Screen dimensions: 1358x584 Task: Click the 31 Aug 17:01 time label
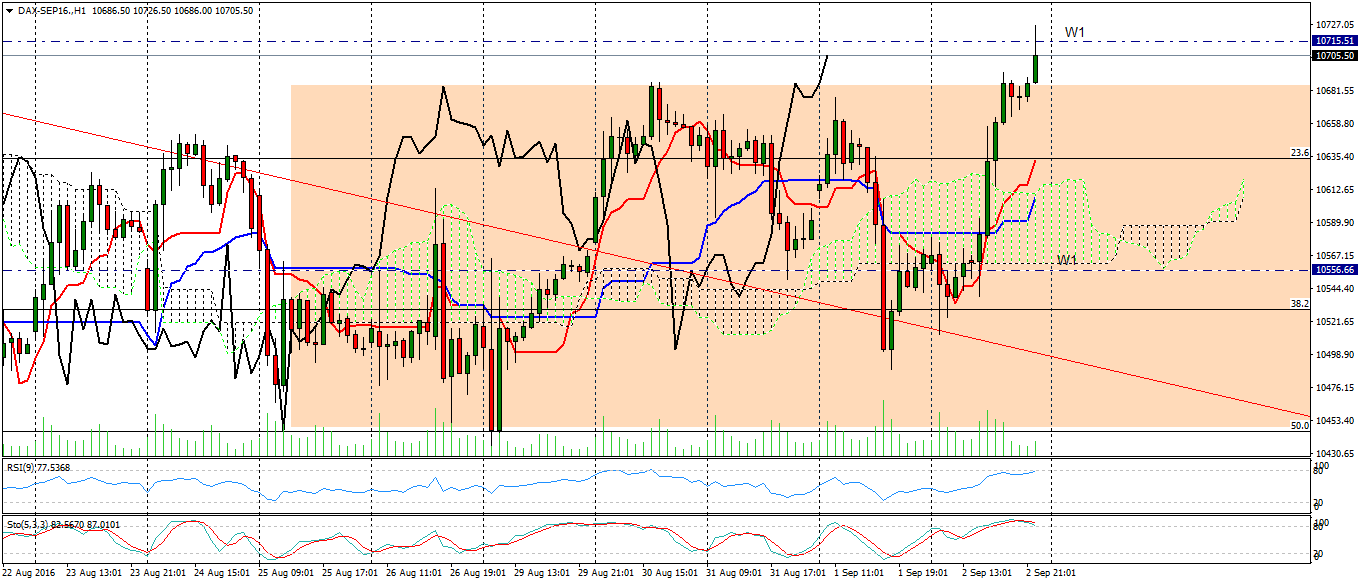click(x=797, y=573)
